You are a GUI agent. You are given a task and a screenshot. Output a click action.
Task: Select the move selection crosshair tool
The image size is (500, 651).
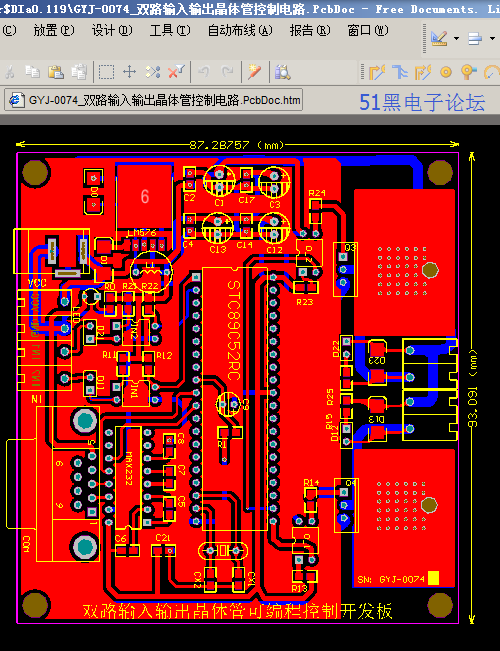click(130, 72)
